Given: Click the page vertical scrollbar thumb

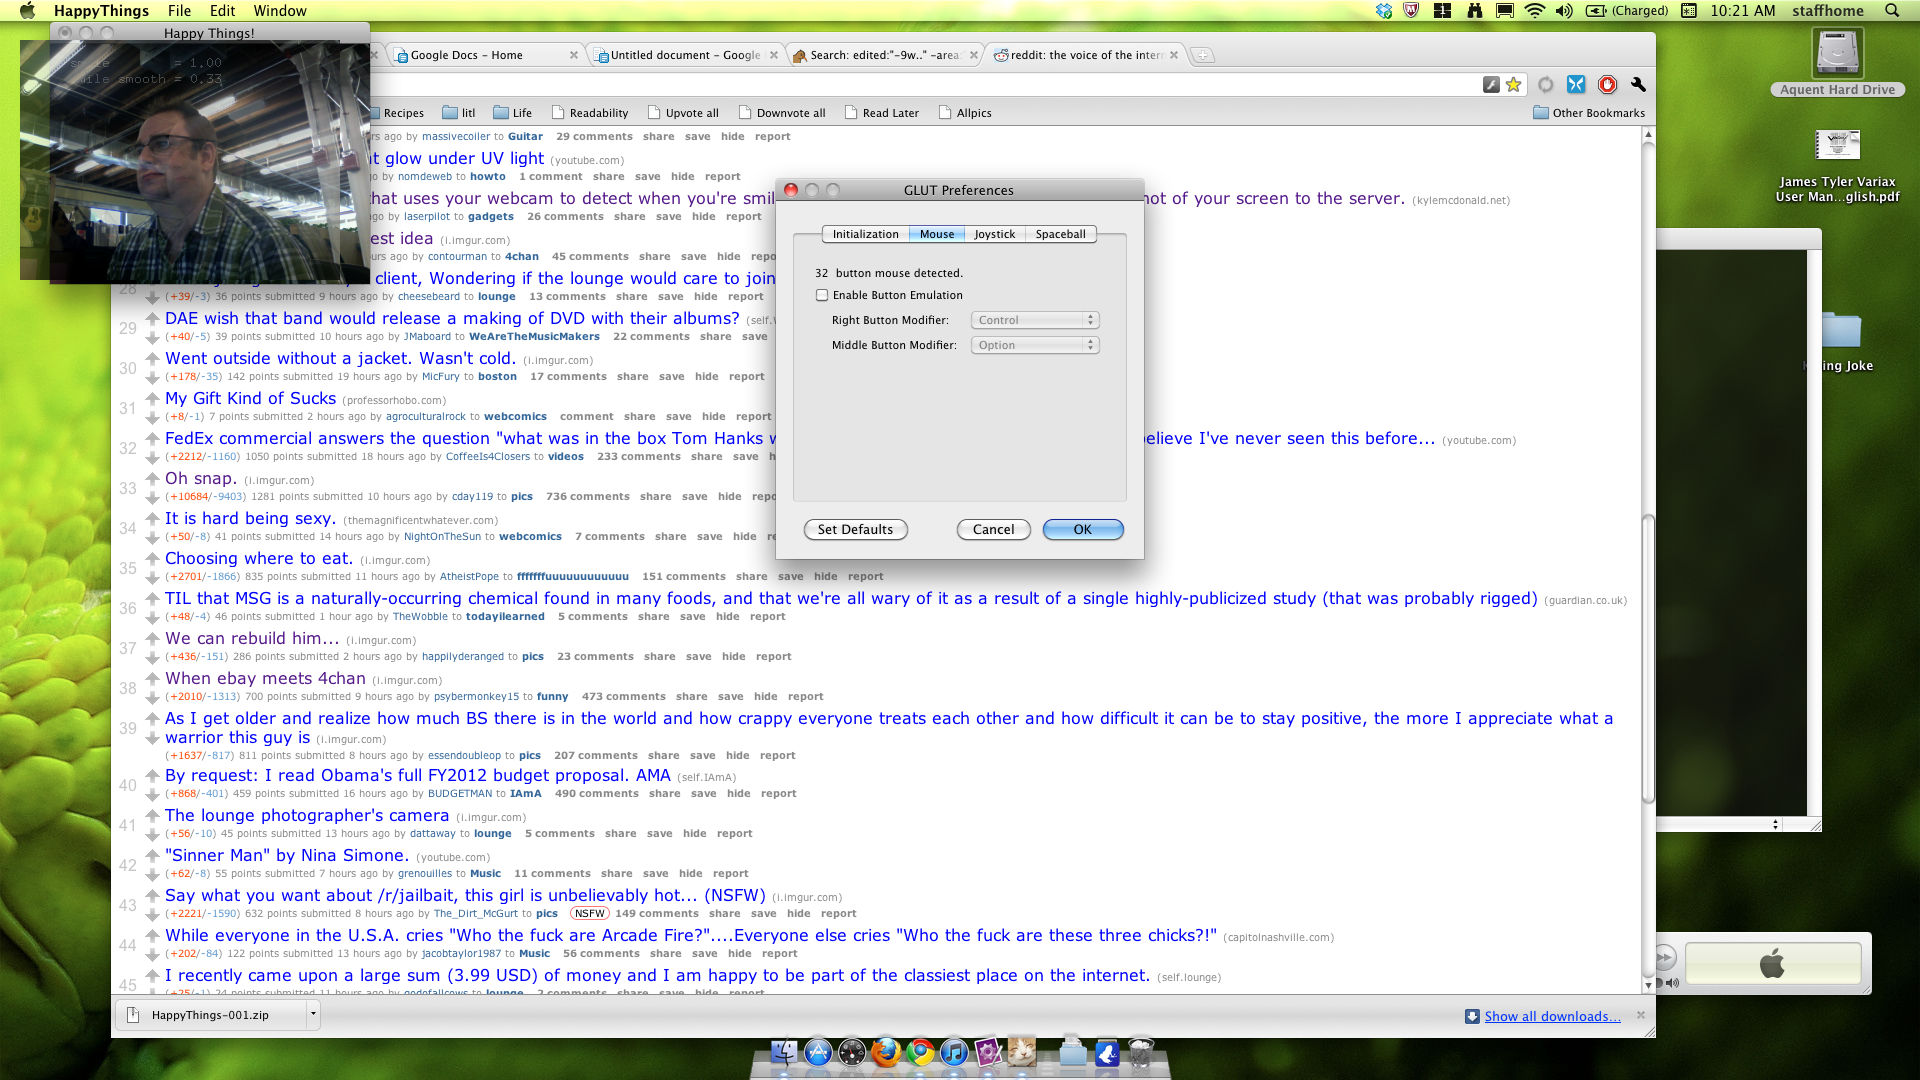Looking at the screenshot, I should [x=1648, y=660].
